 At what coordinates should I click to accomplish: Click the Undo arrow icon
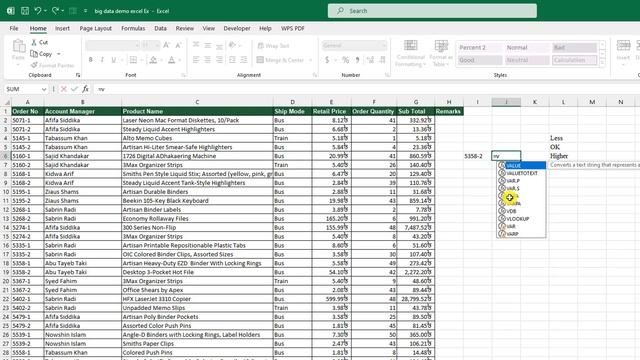point(38,11)
